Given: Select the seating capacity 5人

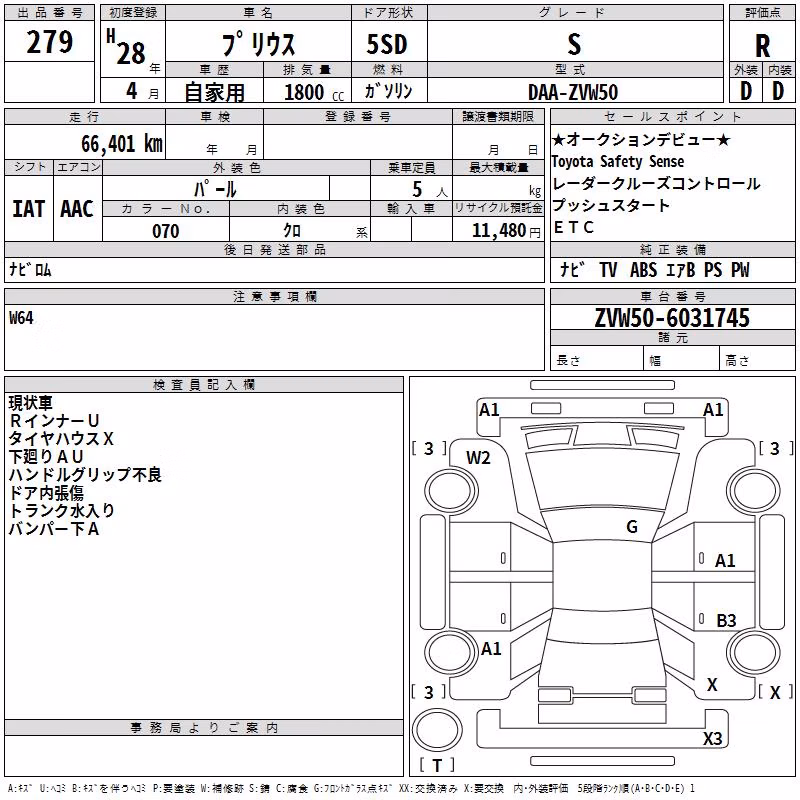Looking at the screenshot, I should [x=429, y=190].
